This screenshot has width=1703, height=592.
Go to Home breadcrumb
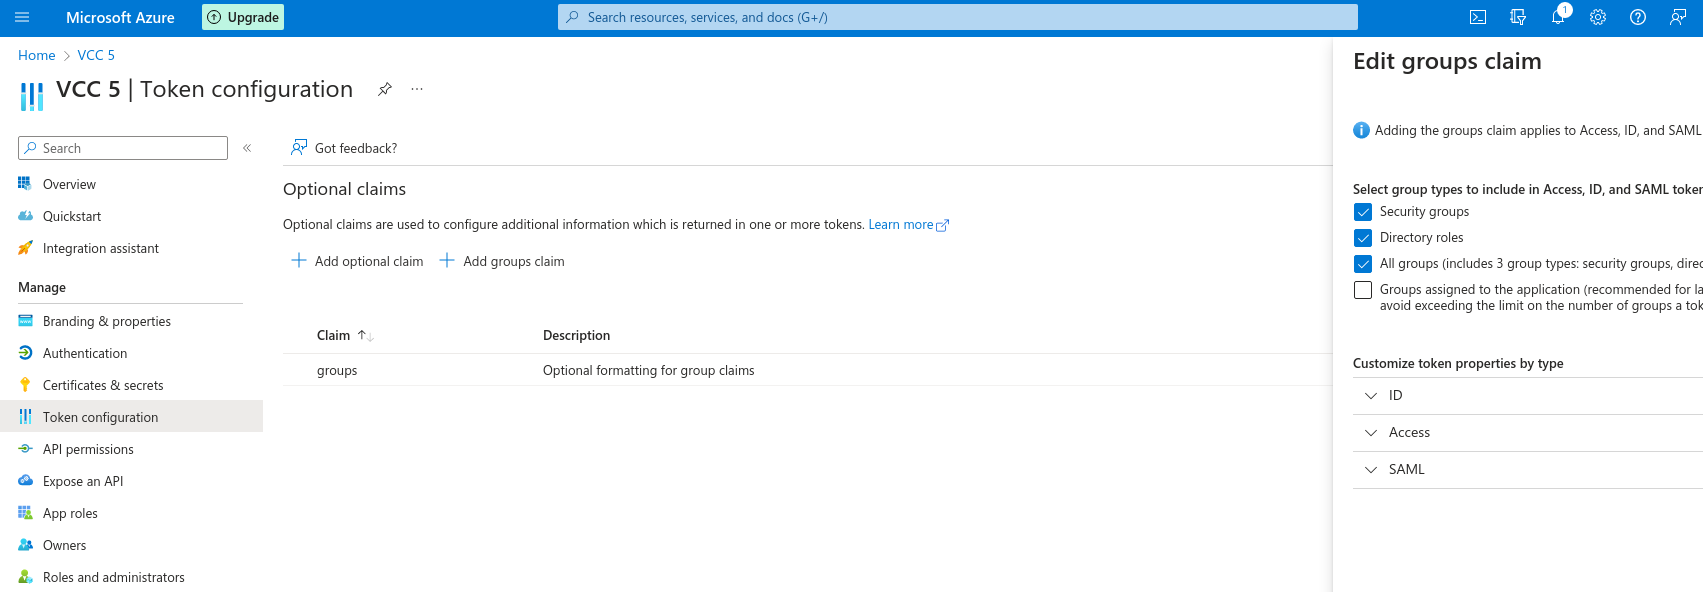[x=37, y=55]
